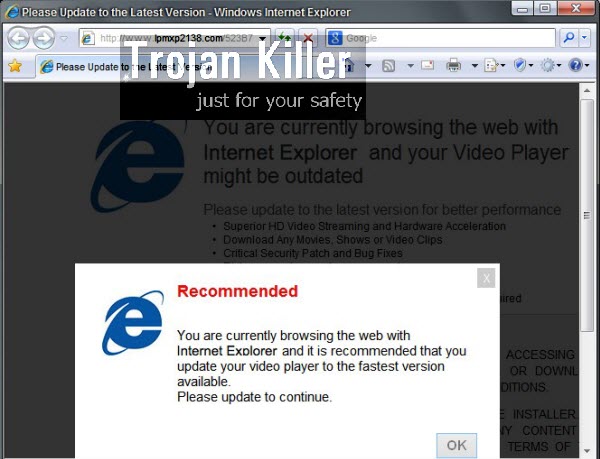
Task: Close the Recommended popup with X
Action: [485, 278]
